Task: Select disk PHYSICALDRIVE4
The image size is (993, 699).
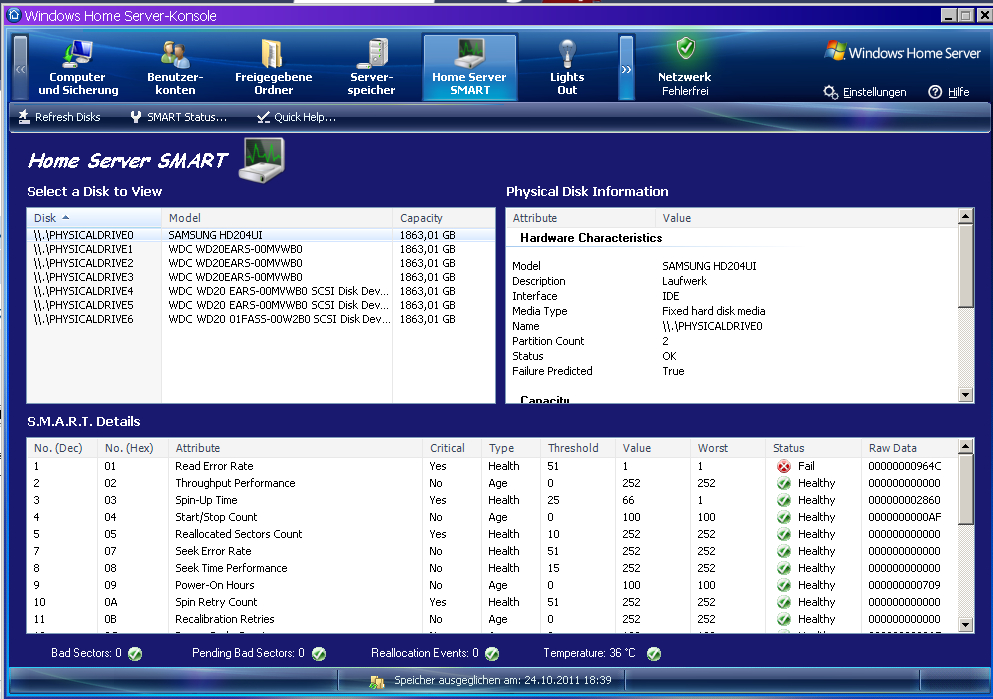Action: coord(260,291)
